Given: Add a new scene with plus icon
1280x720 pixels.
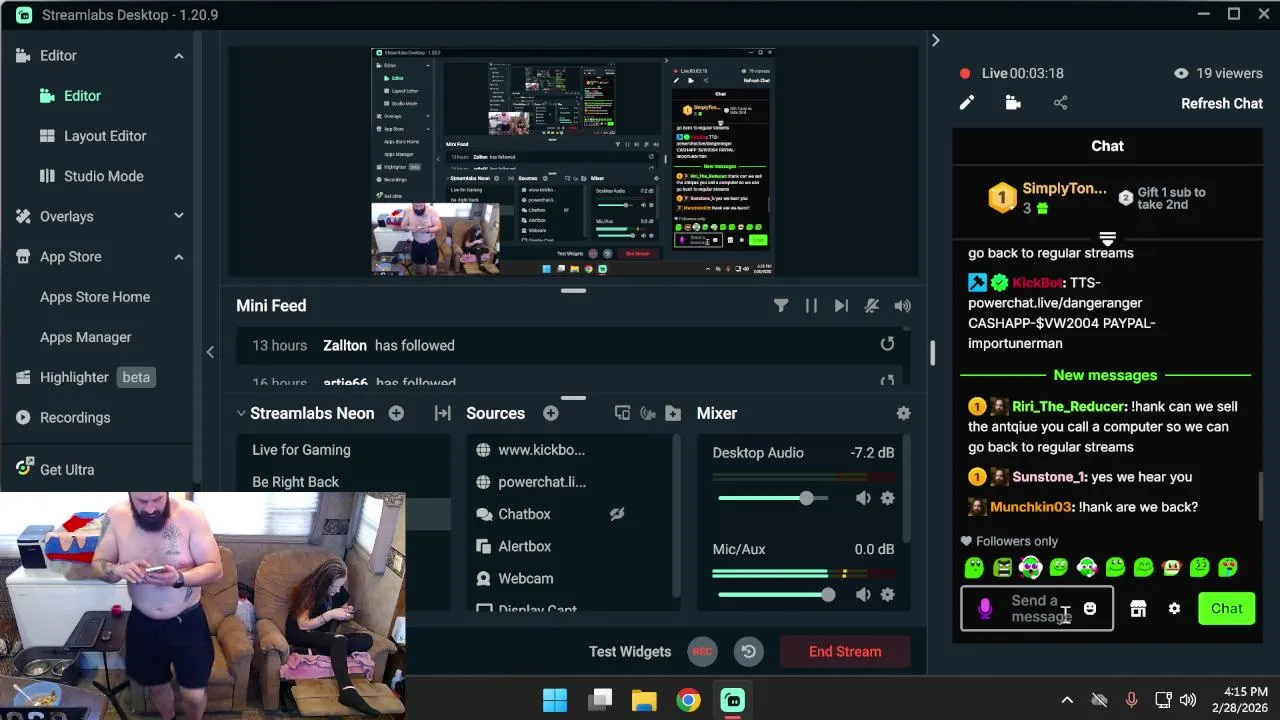Looking at the screenshot, I should pyautogui.click(x=396, y=413).
